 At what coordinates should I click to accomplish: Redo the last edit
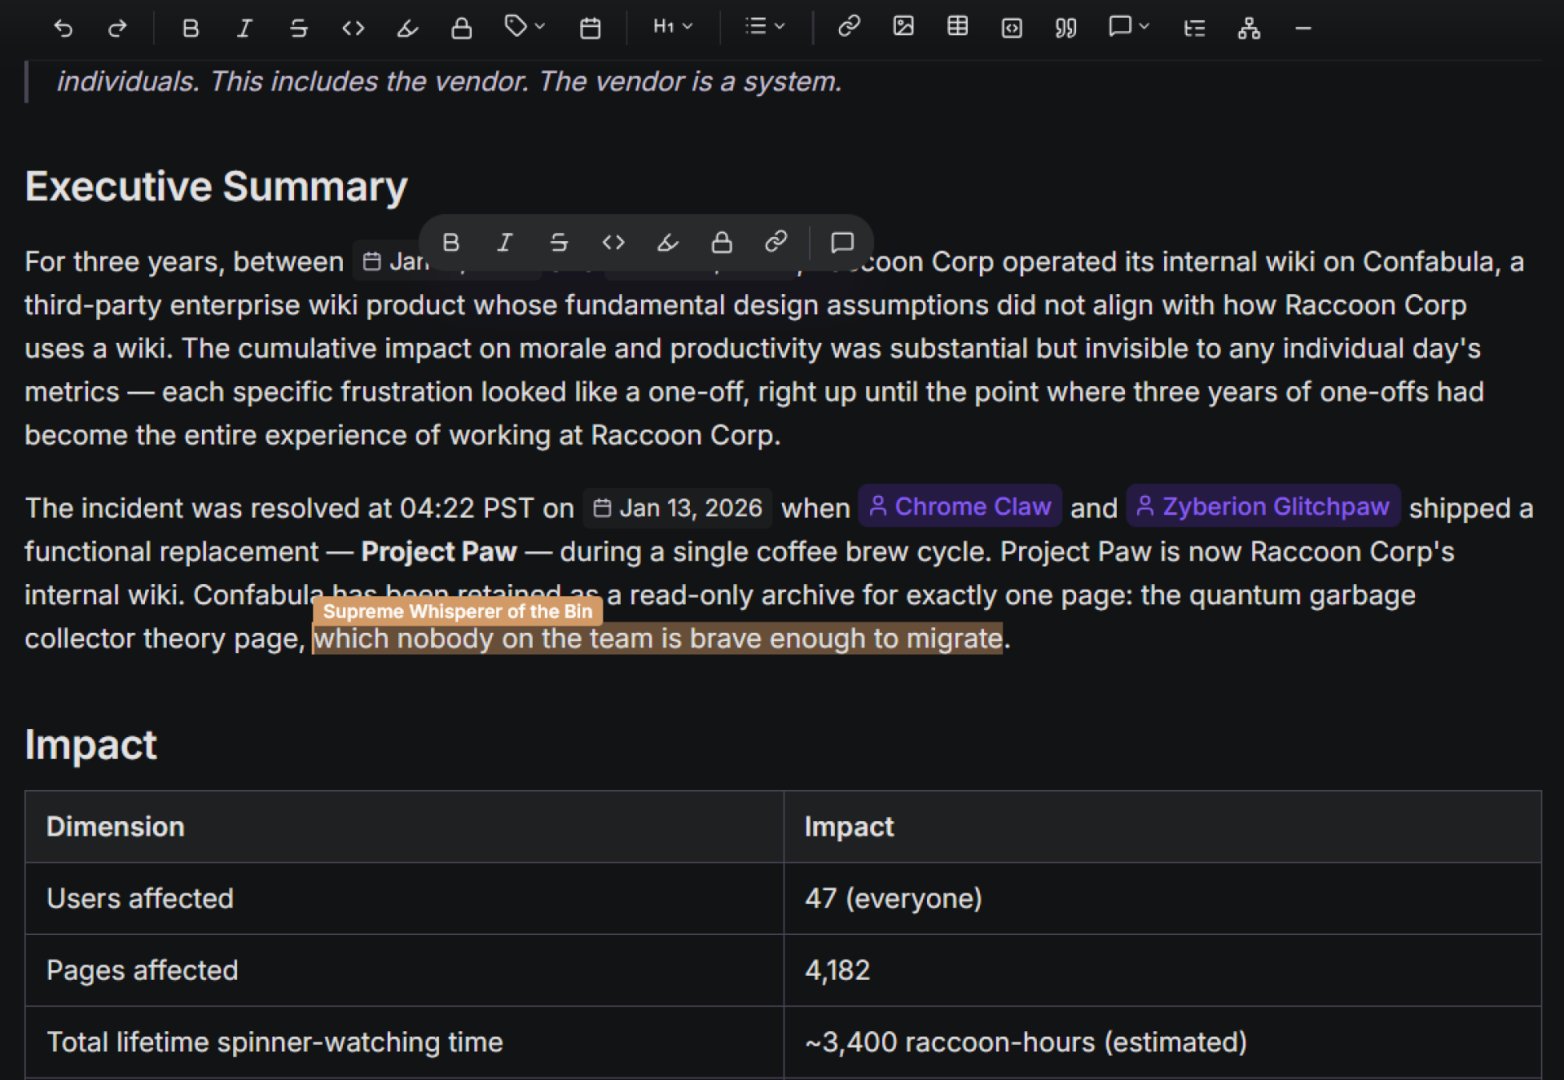[117, 27]
